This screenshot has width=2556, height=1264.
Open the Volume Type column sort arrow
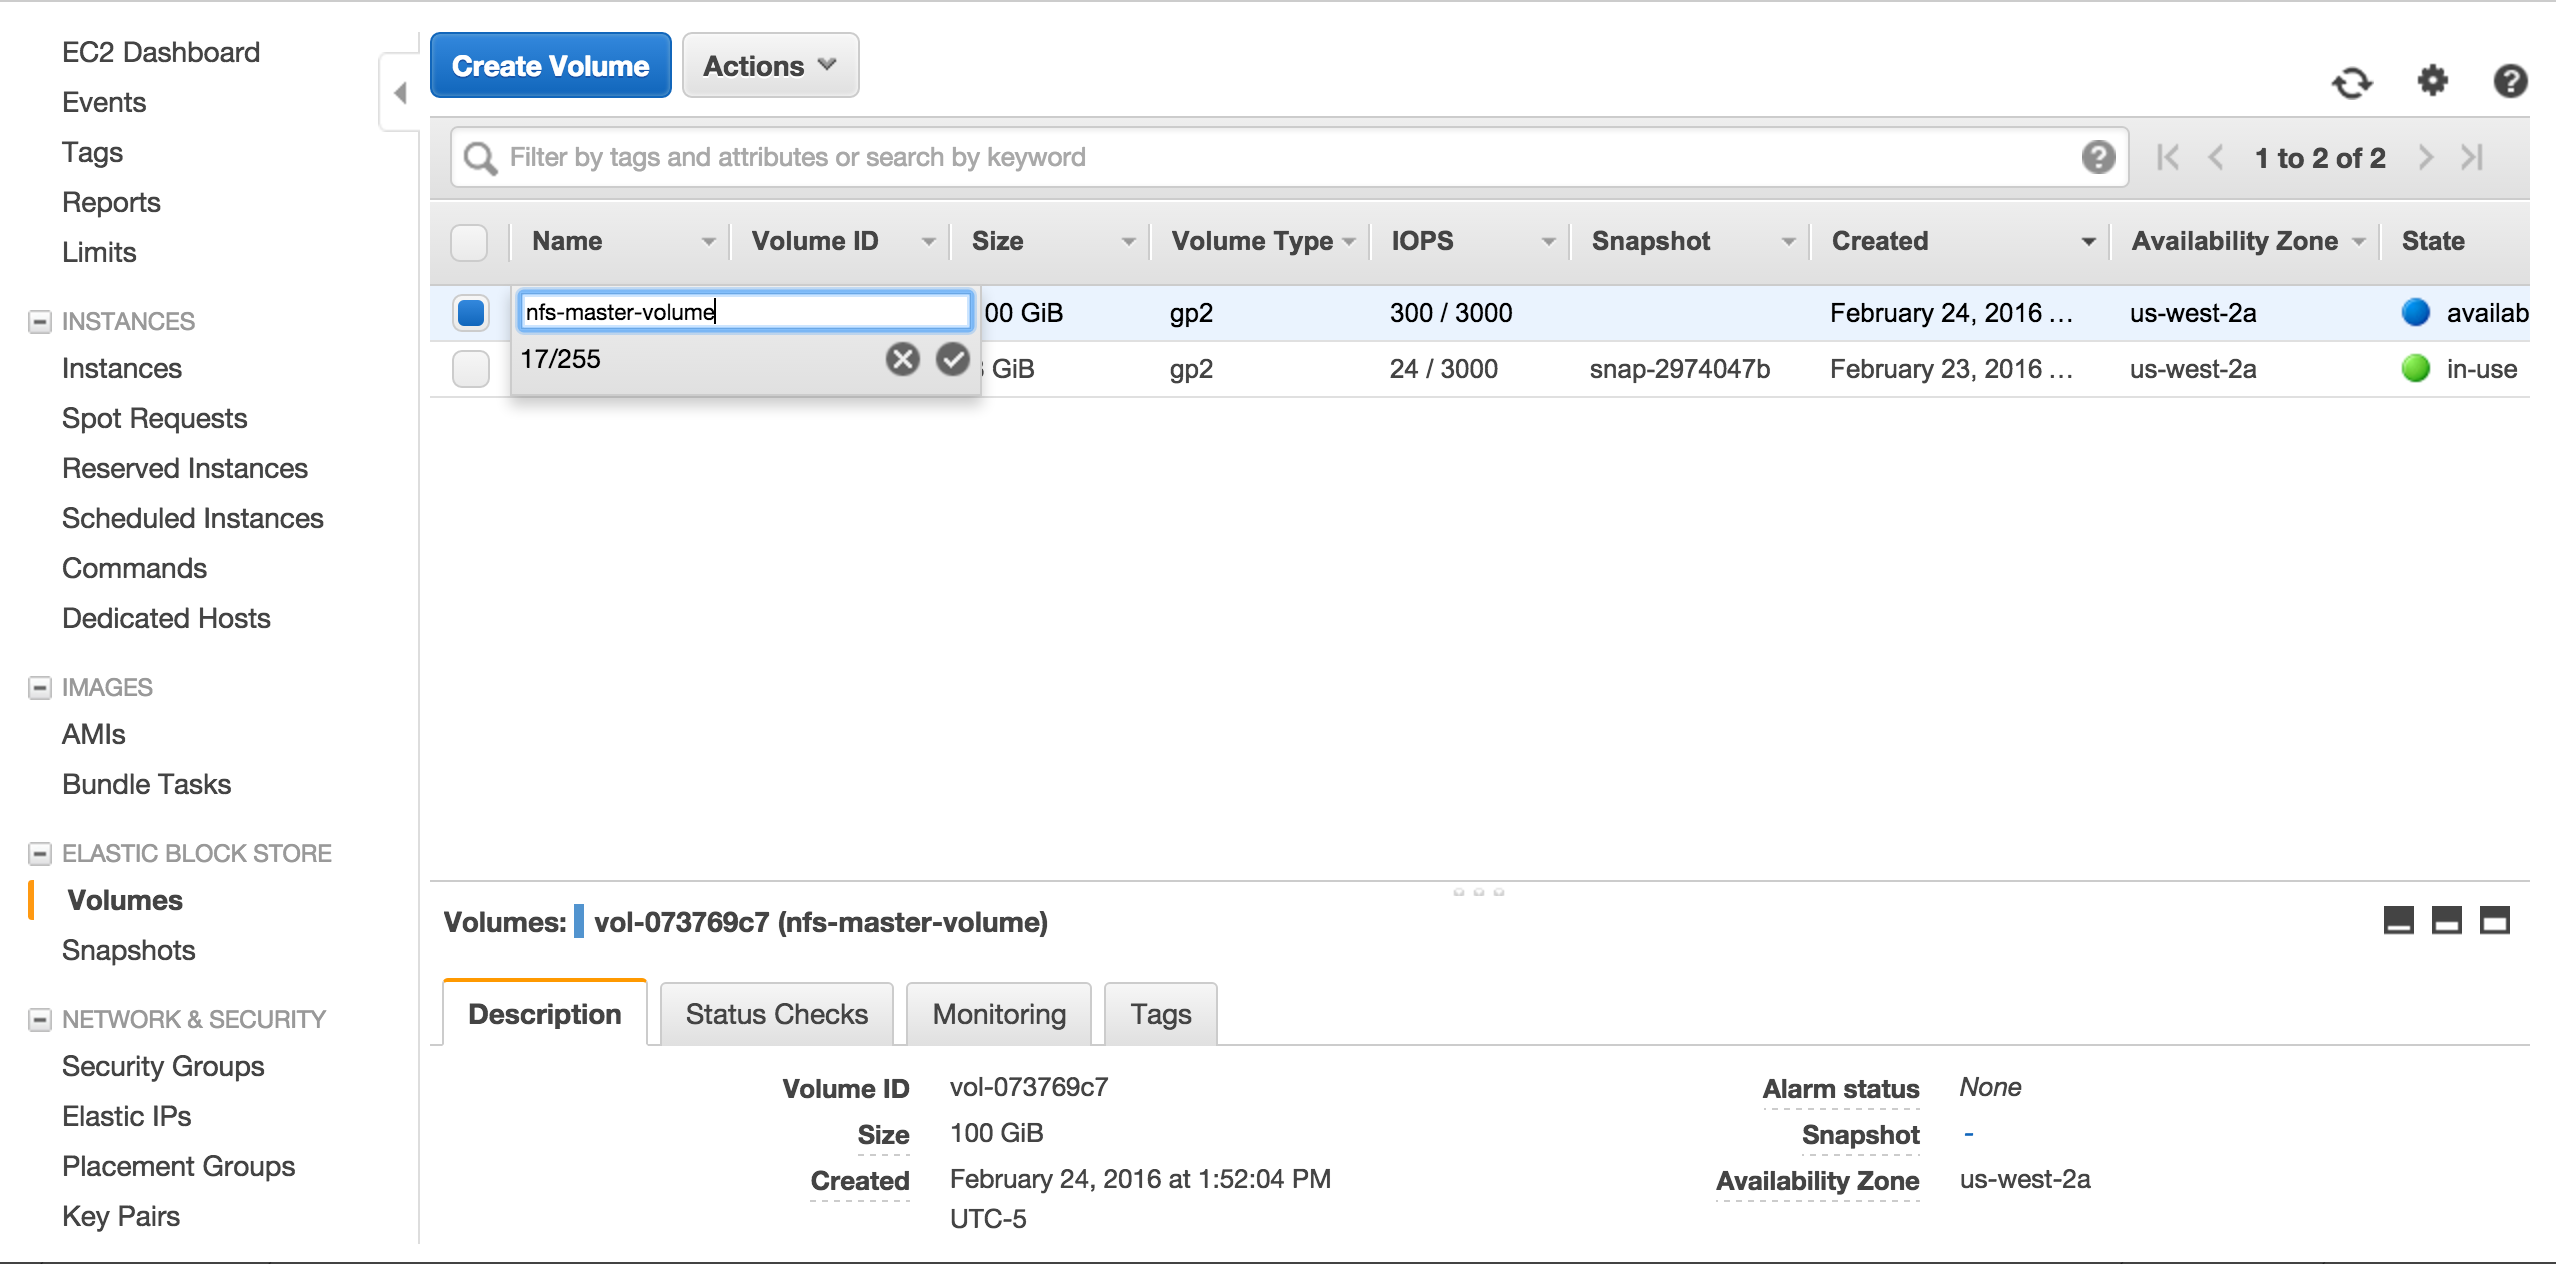(x=1349, y=242)
